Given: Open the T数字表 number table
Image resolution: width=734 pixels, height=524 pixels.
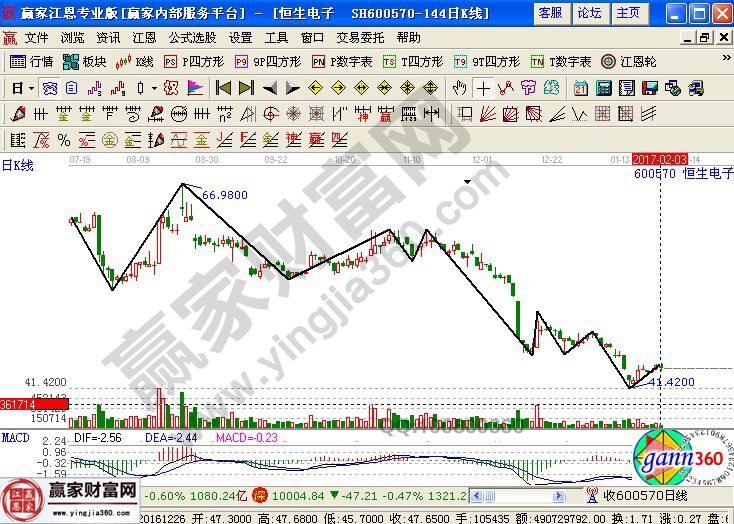Looking at the screenshot, I should tap(560, 62).
